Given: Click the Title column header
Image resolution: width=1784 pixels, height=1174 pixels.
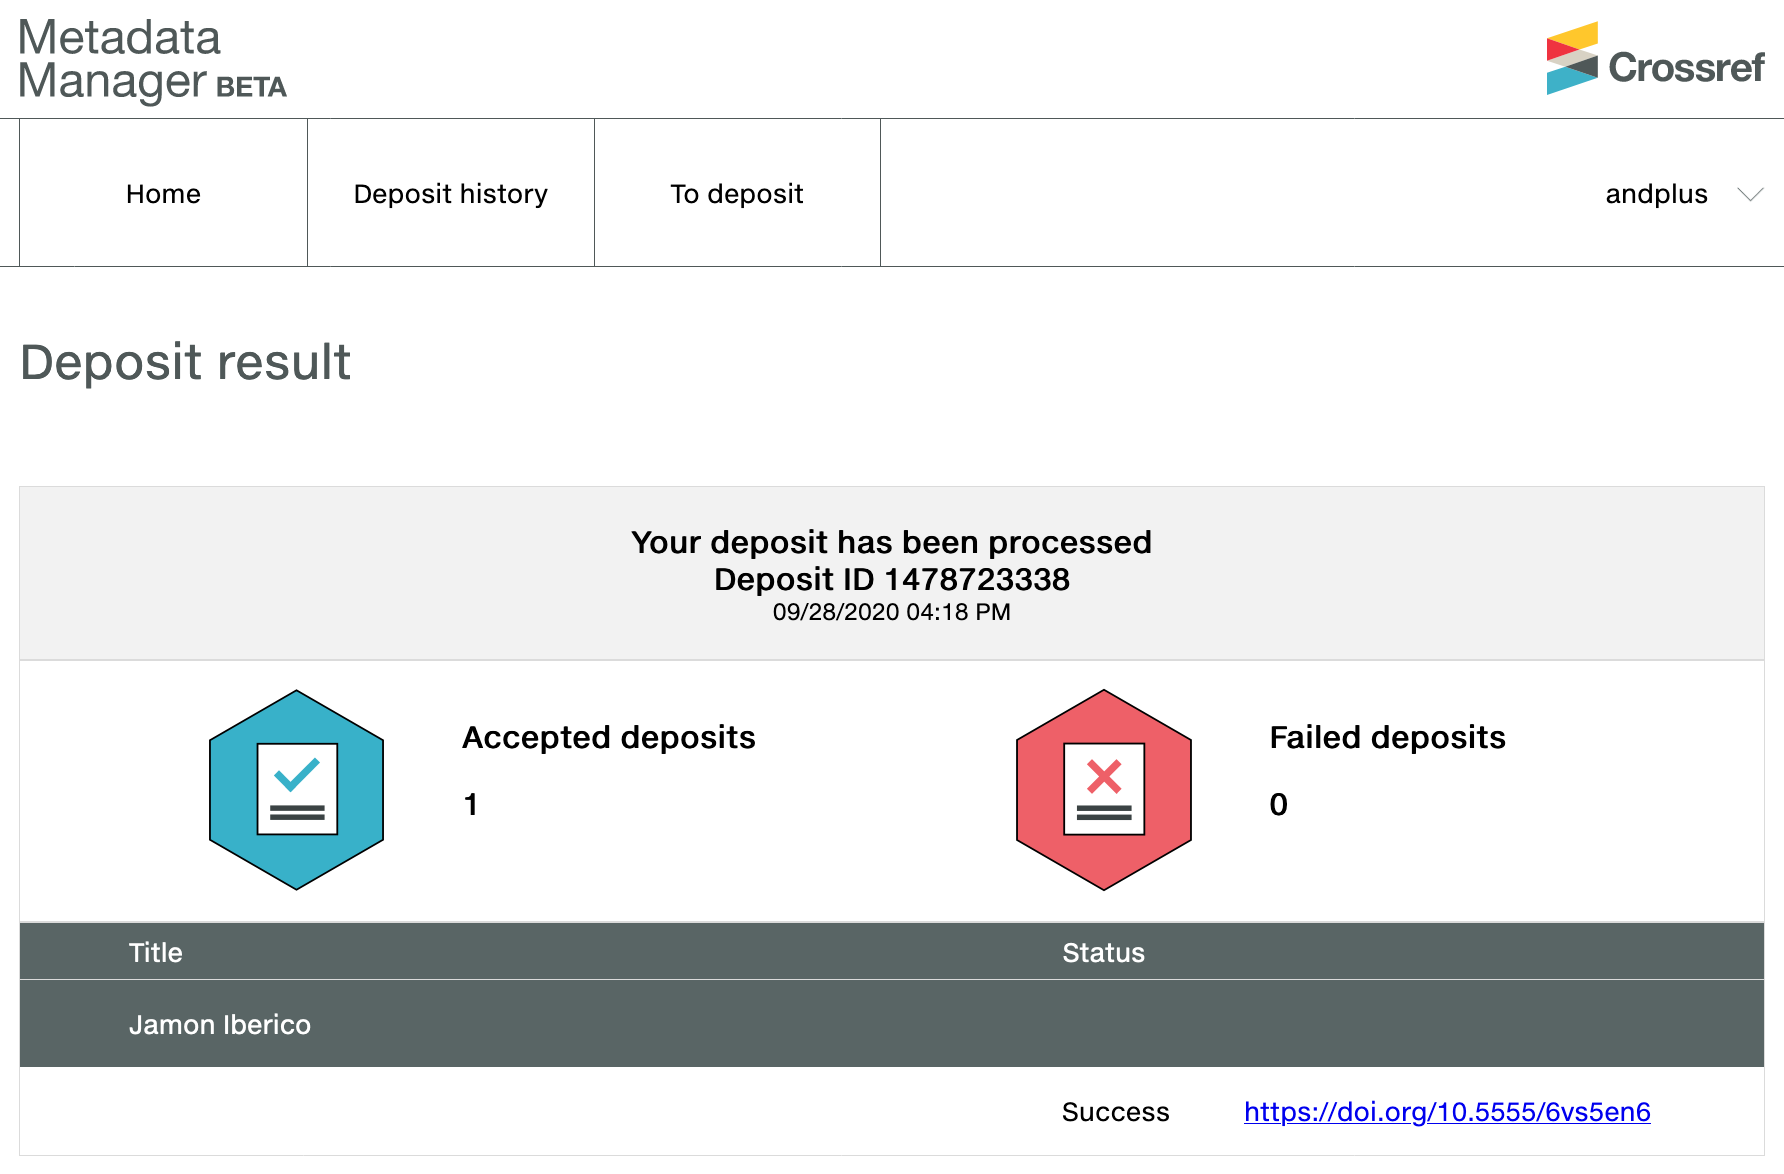Looking at the screenshot, I should (x=156, y=953).
